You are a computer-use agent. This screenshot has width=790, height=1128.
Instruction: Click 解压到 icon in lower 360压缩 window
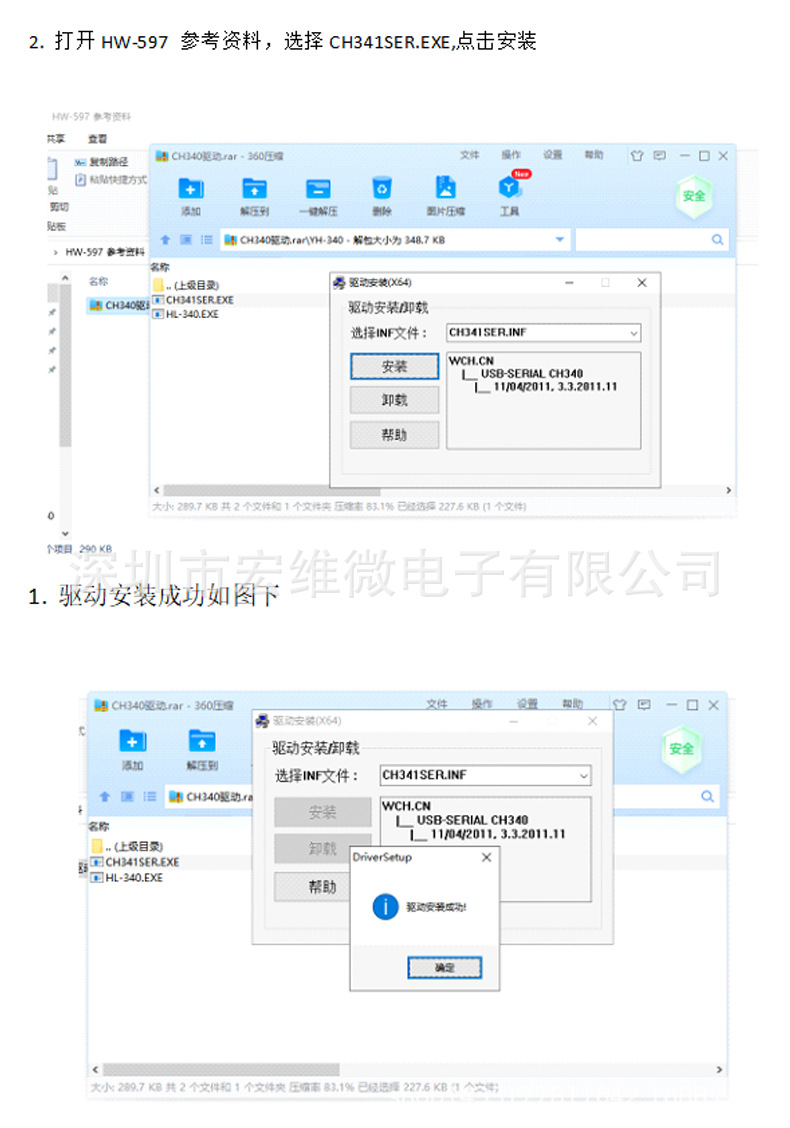(x=202, y=741)
